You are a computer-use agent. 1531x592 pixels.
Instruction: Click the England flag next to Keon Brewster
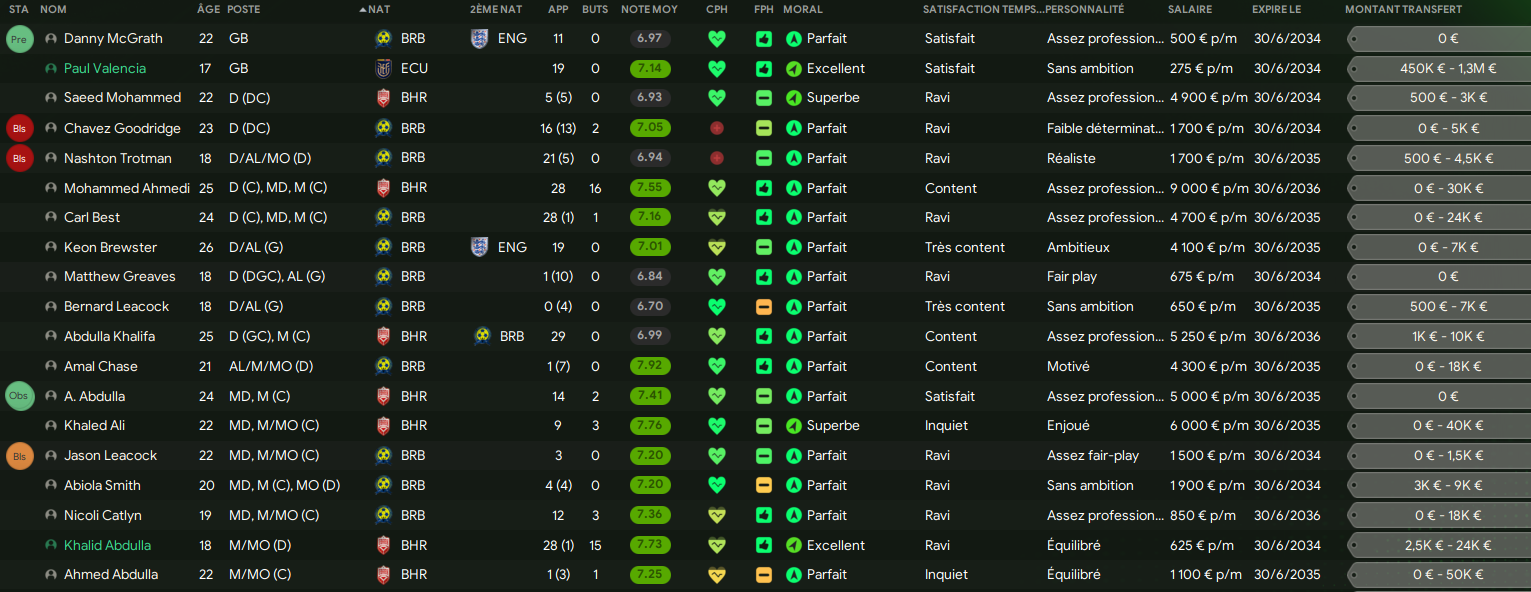(480, 247)
